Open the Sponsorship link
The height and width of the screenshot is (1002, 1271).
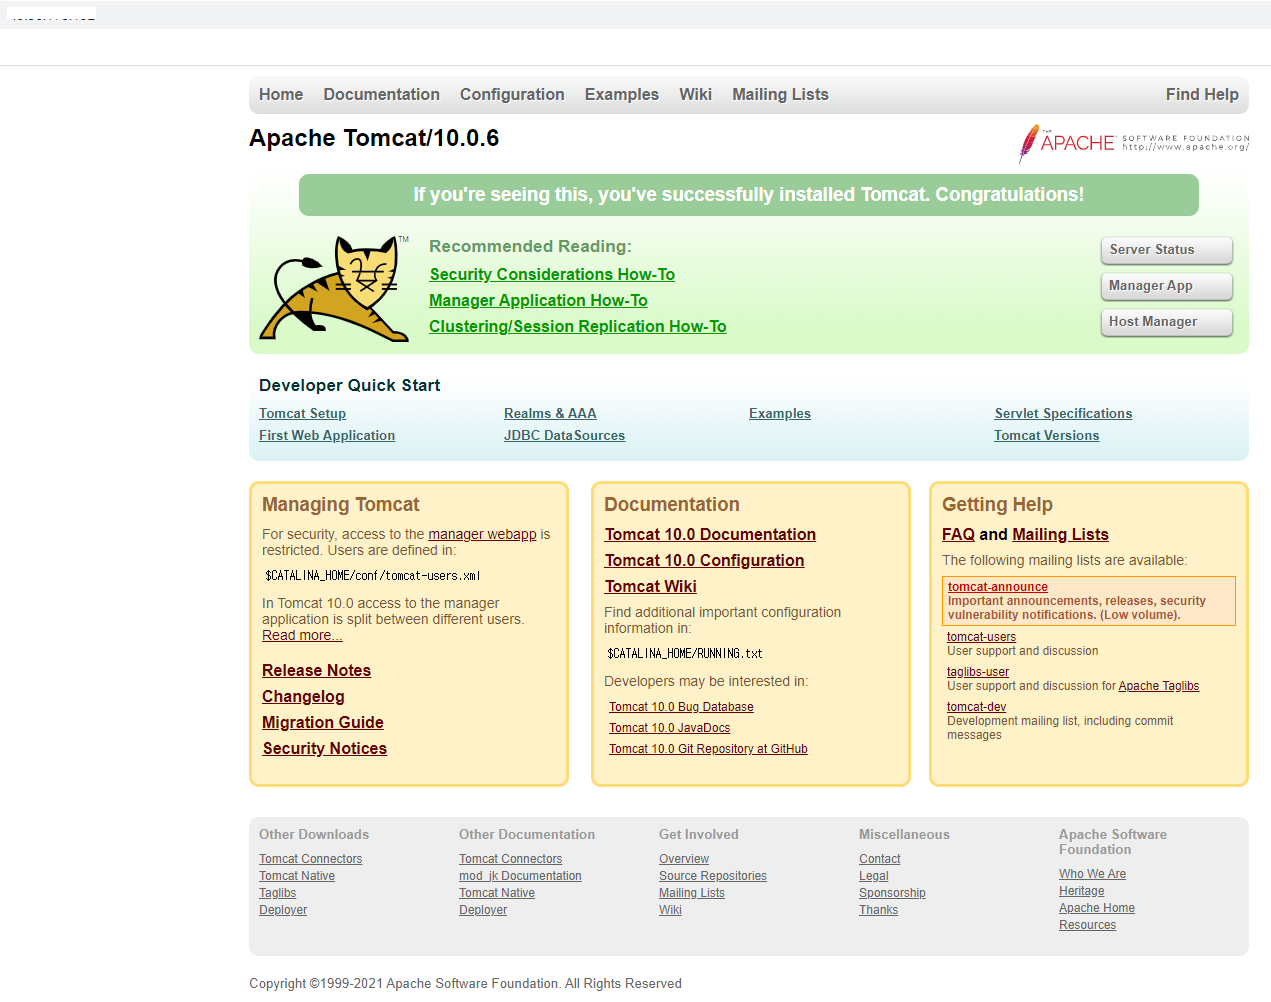(892, 893)
